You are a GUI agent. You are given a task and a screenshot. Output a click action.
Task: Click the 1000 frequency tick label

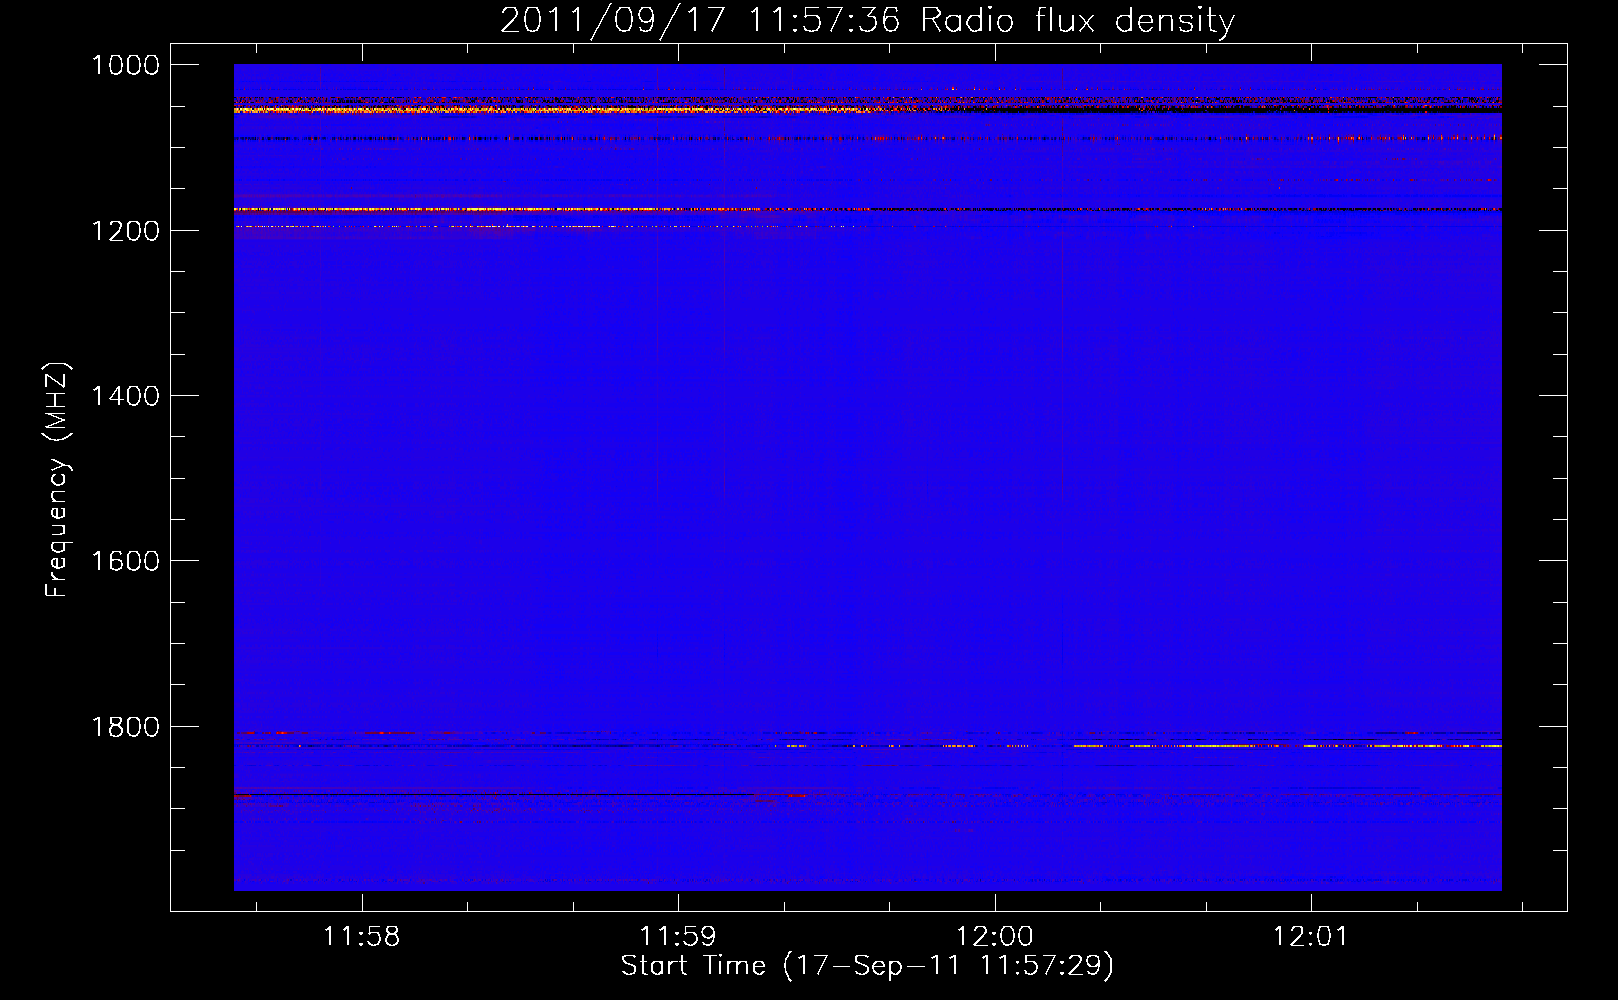click(x=125, y=65)
